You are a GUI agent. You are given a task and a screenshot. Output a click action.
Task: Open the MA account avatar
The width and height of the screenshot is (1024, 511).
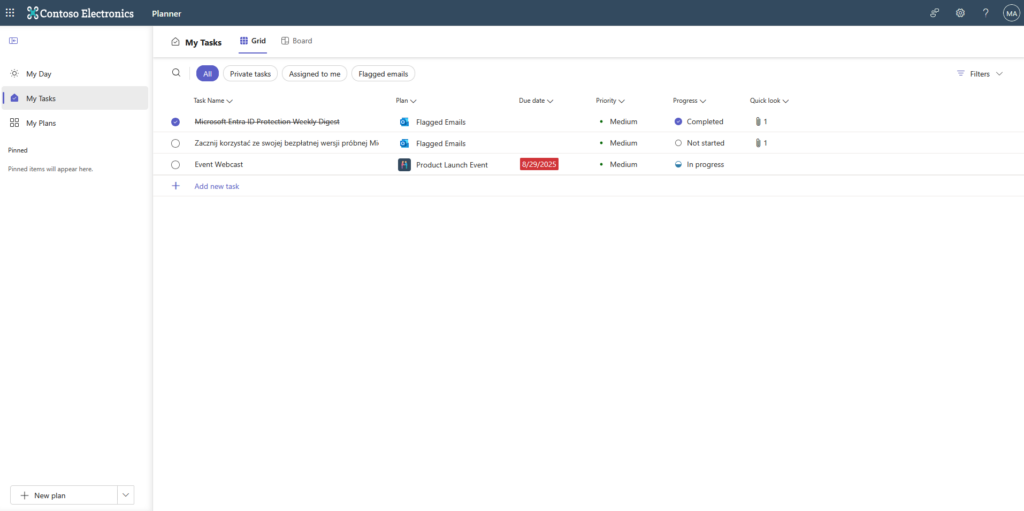(x=1011, y=13)
